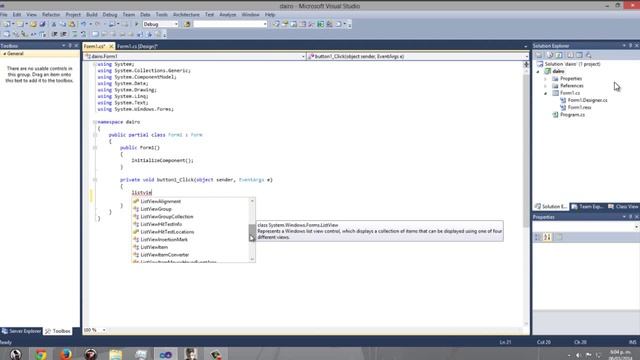Collapse the public Form1() constructor region
Image resolution: width=640 pixels, height=360 pixels.
[95, 148]
